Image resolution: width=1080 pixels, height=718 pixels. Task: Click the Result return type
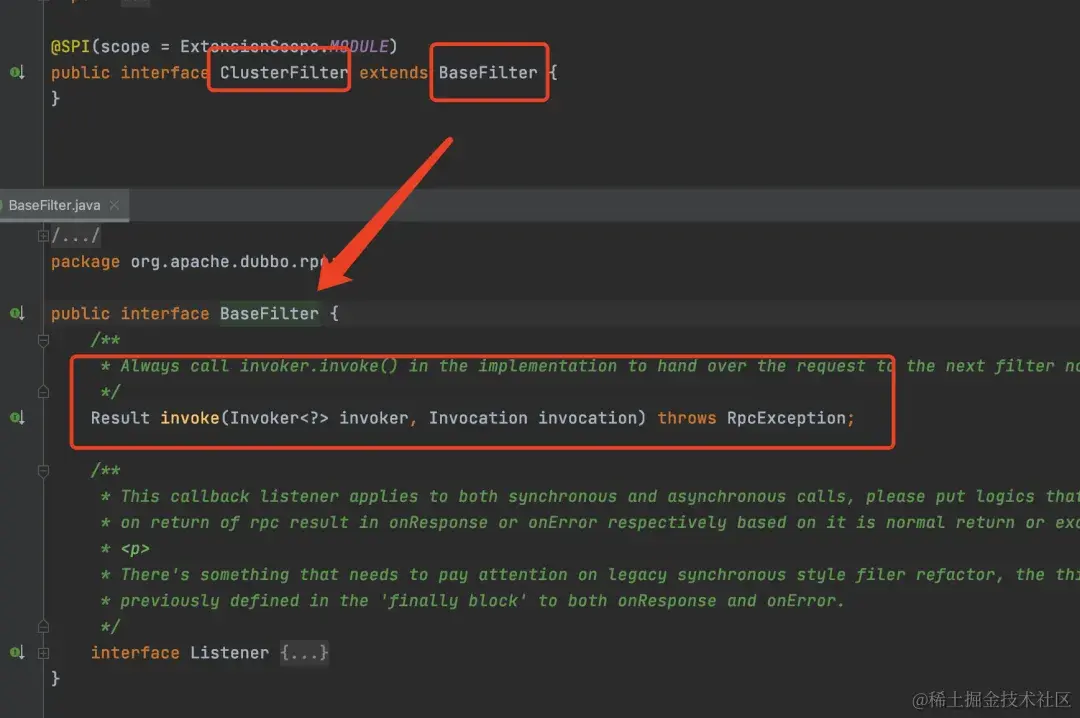tap(120, 418)
